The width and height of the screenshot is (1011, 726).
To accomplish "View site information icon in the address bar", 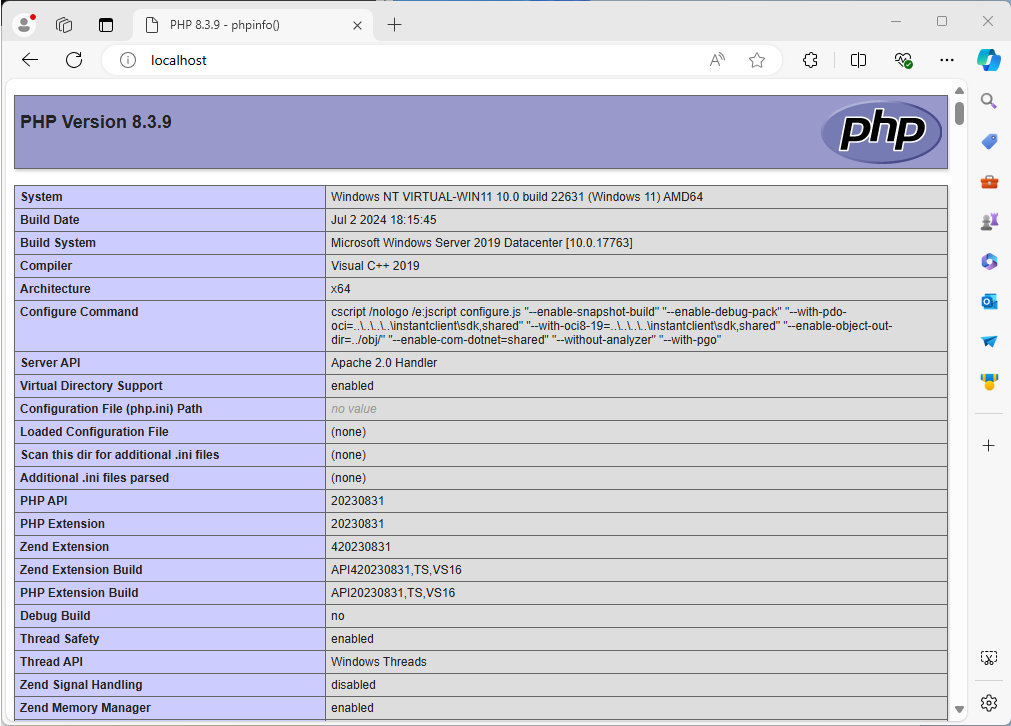I will 128,60.
